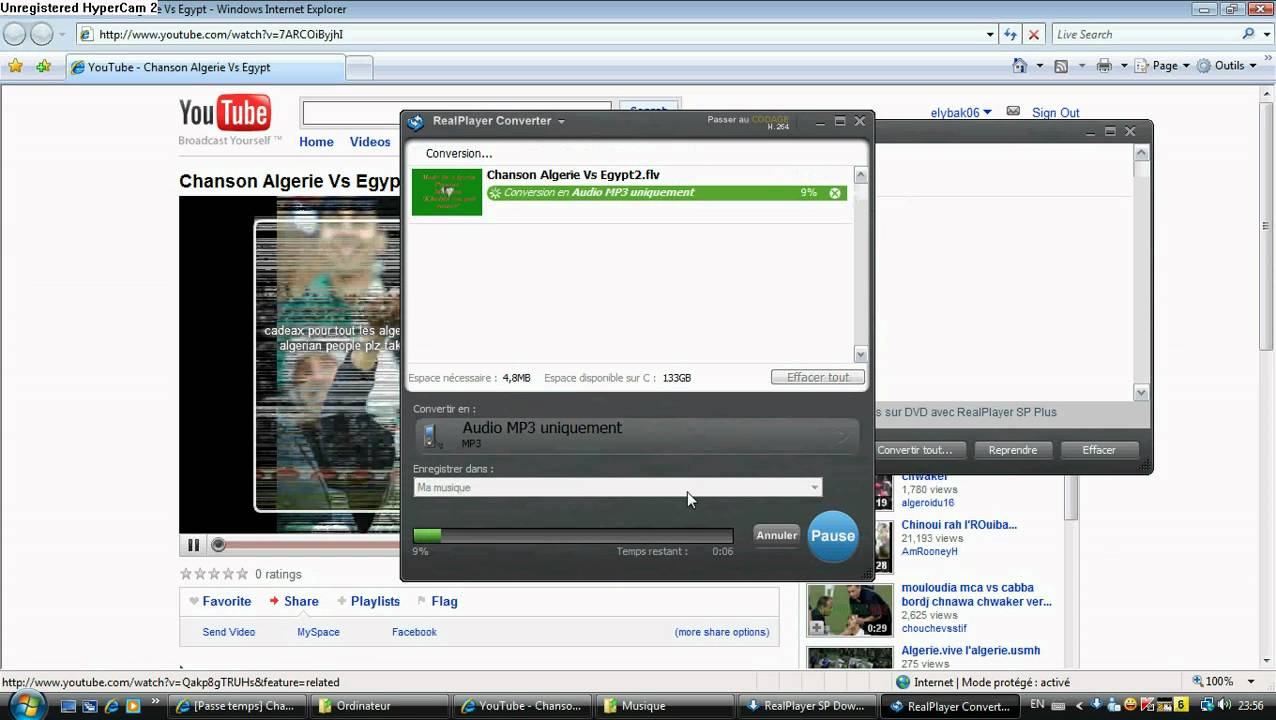Click the algeroidu16 uploader link
Viewport: 1276px width, 720px height.
928,503
